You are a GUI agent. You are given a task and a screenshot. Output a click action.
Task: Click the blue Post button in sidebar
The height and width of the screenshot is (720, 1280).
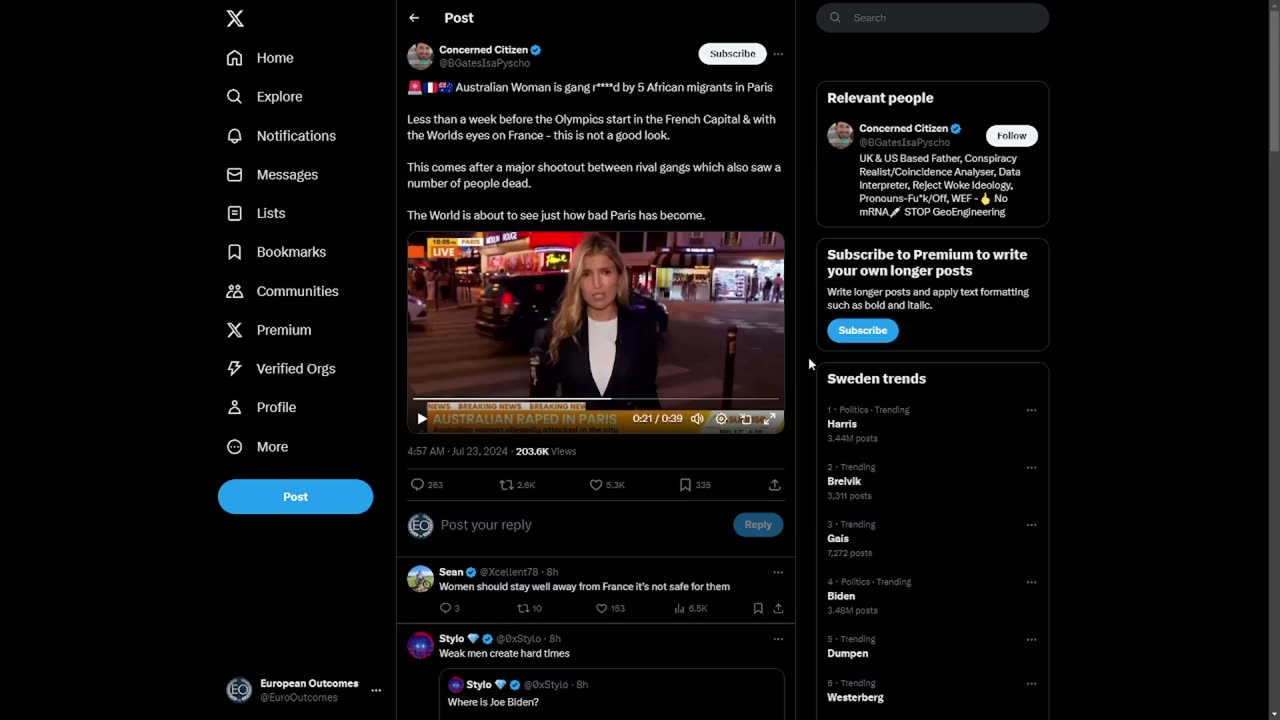tap(295, 497)
